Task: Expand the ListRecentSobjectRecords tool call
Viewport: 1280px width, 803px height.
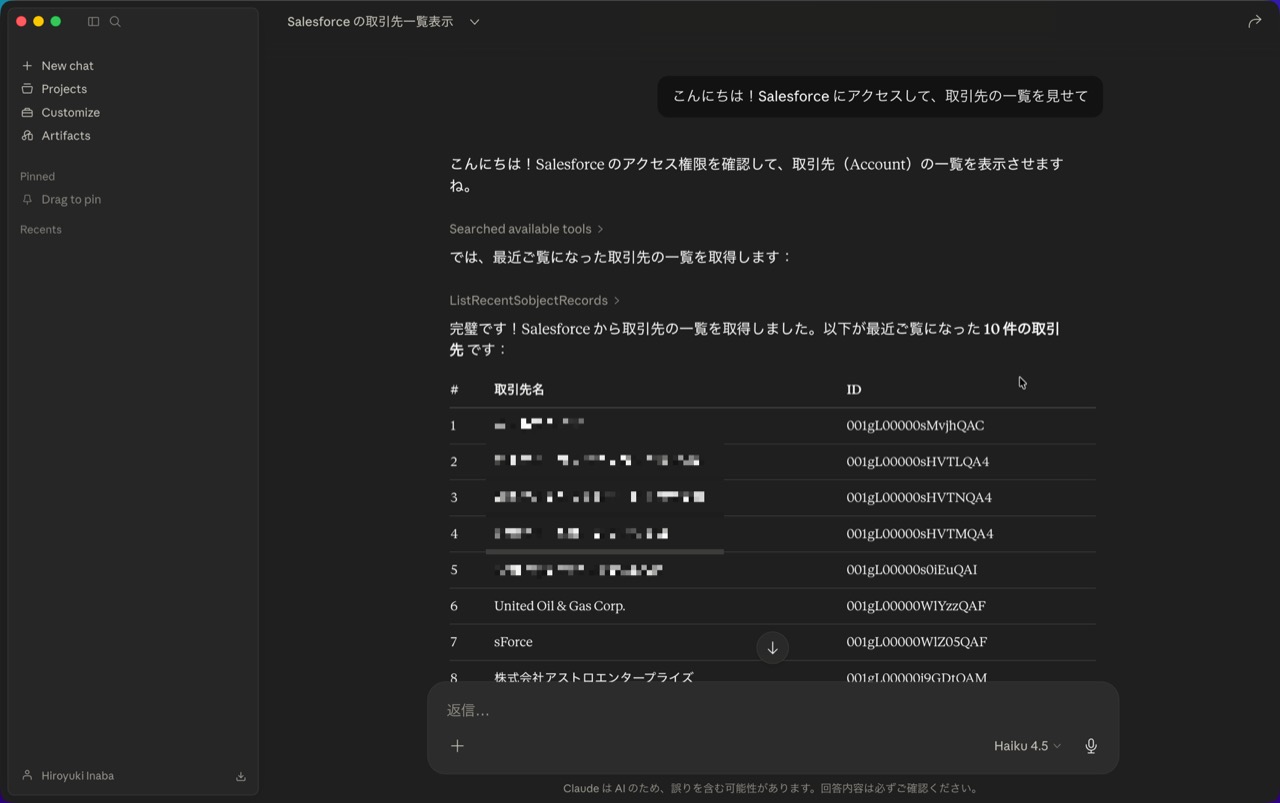Action: [x=534, y=300]
